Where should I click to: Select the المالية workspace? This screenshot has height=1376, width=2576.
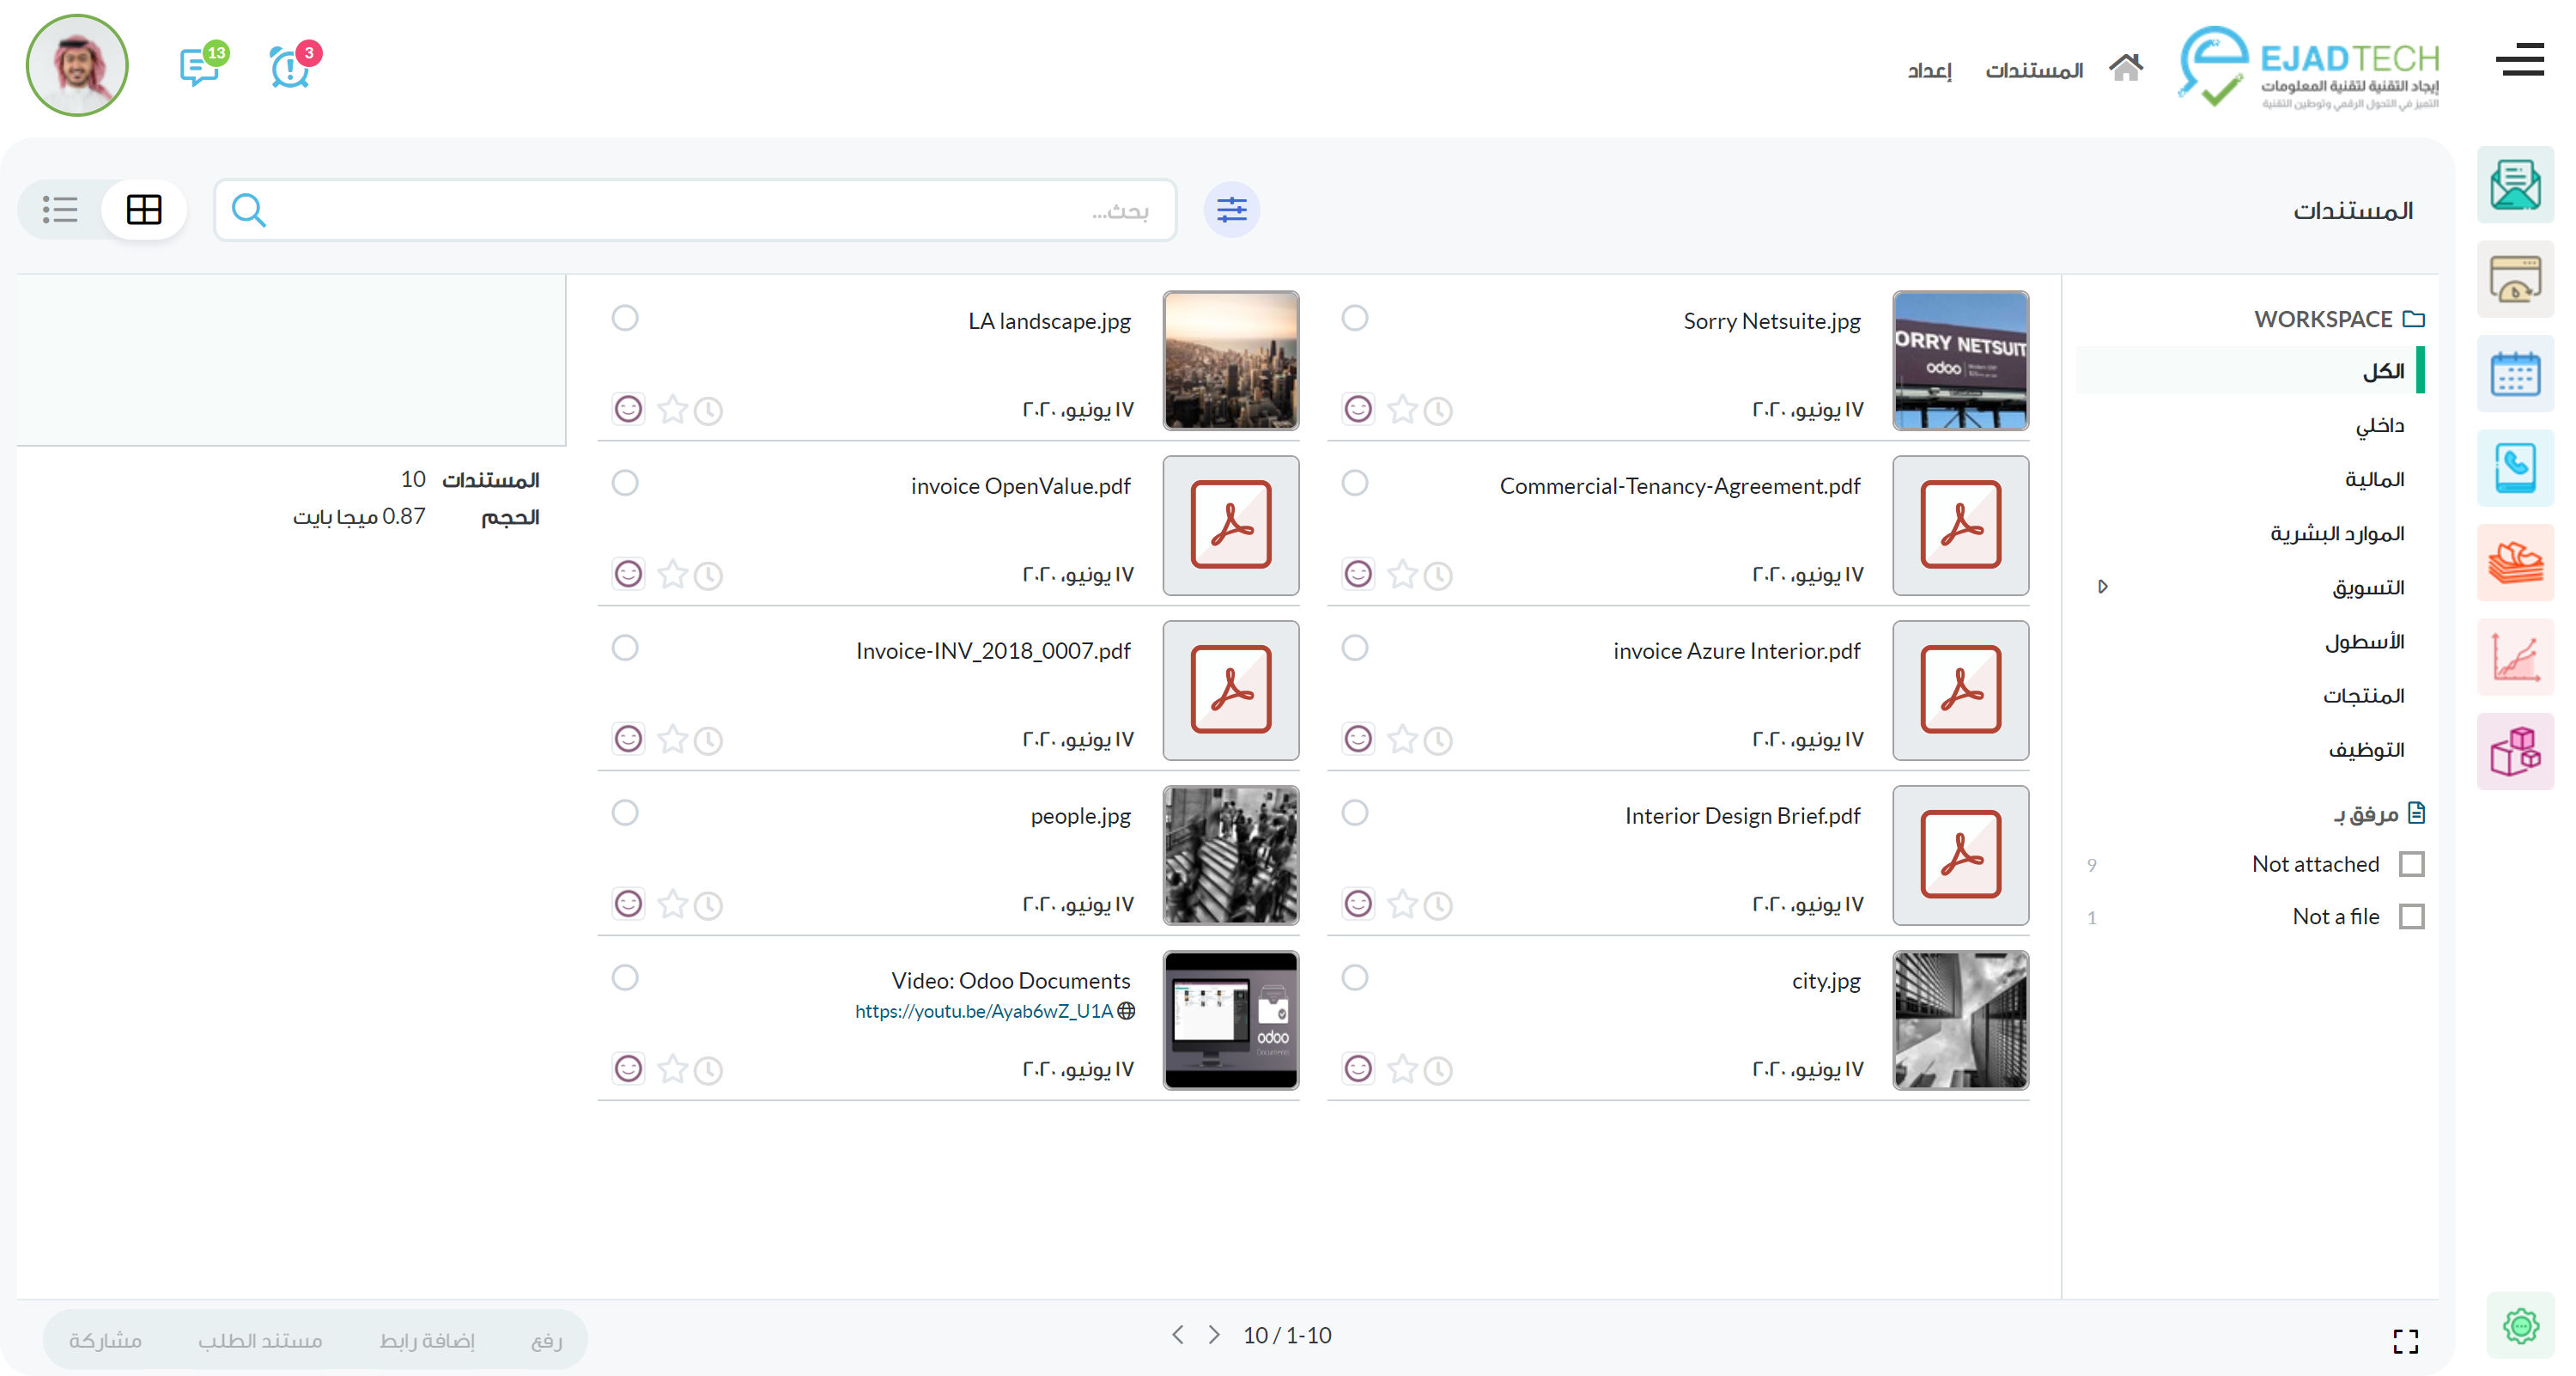pos(2374,479)
